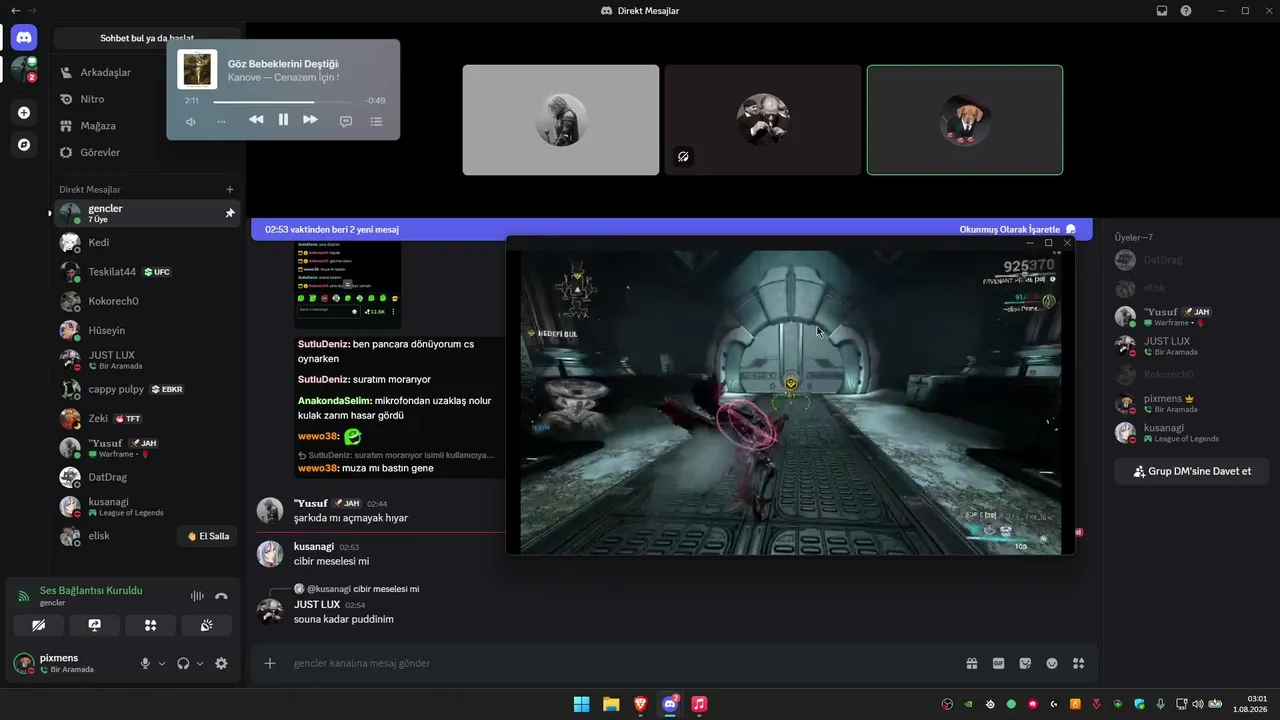Screen dimensions: 1280x720
Task: Pause the playing song
Action: 283,120
